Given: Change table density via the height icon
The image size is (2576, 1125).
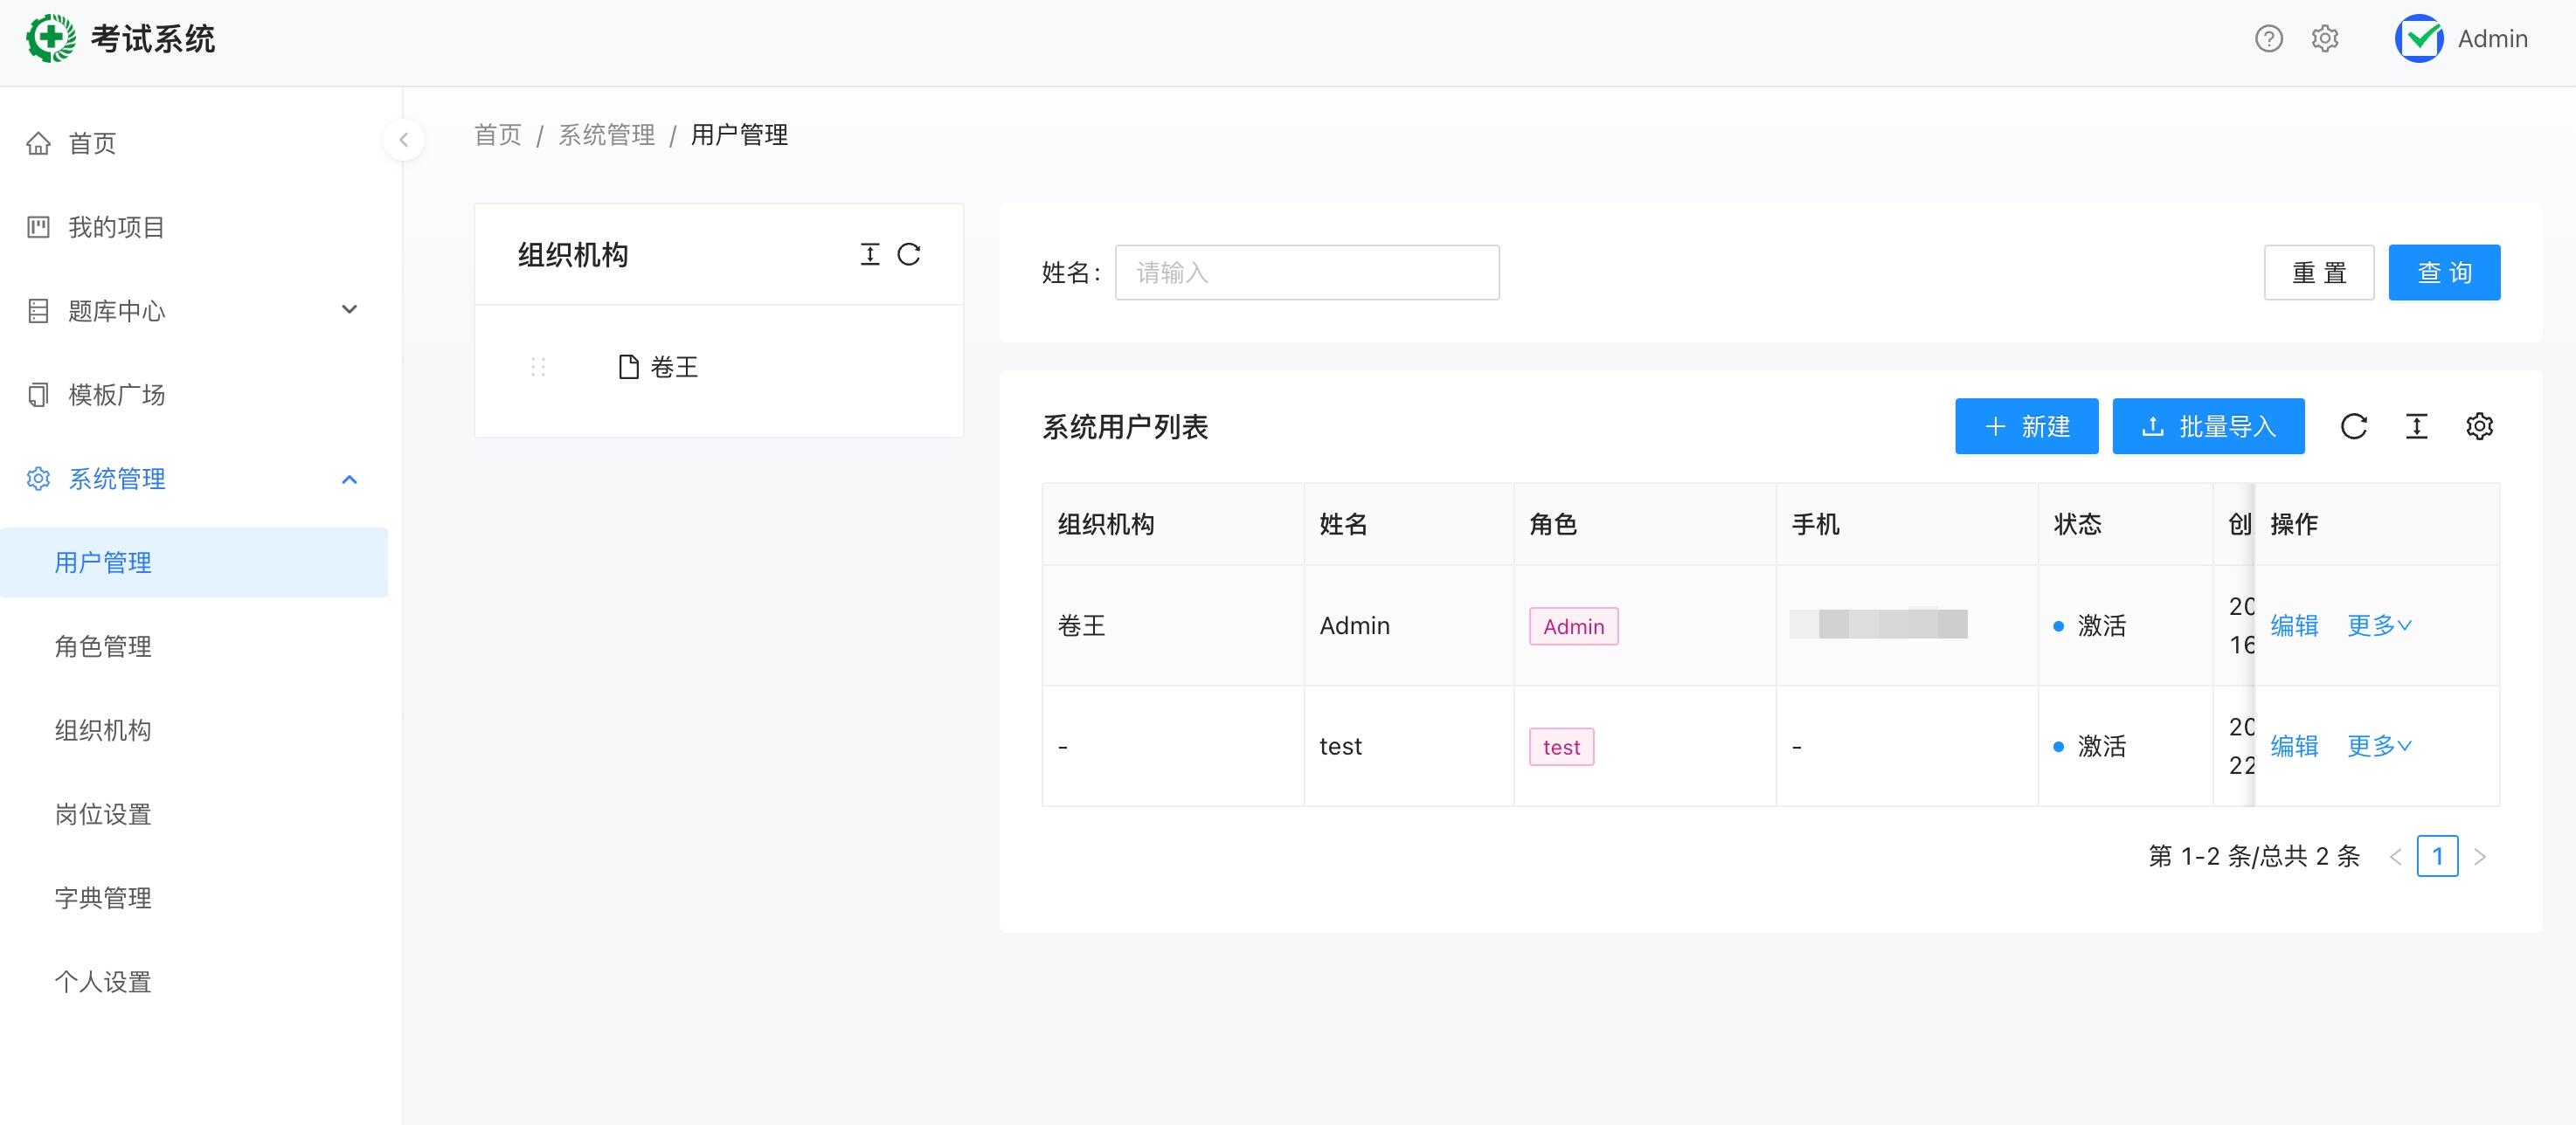Looking at the screenshot, I should click(x=2416, y=427).
